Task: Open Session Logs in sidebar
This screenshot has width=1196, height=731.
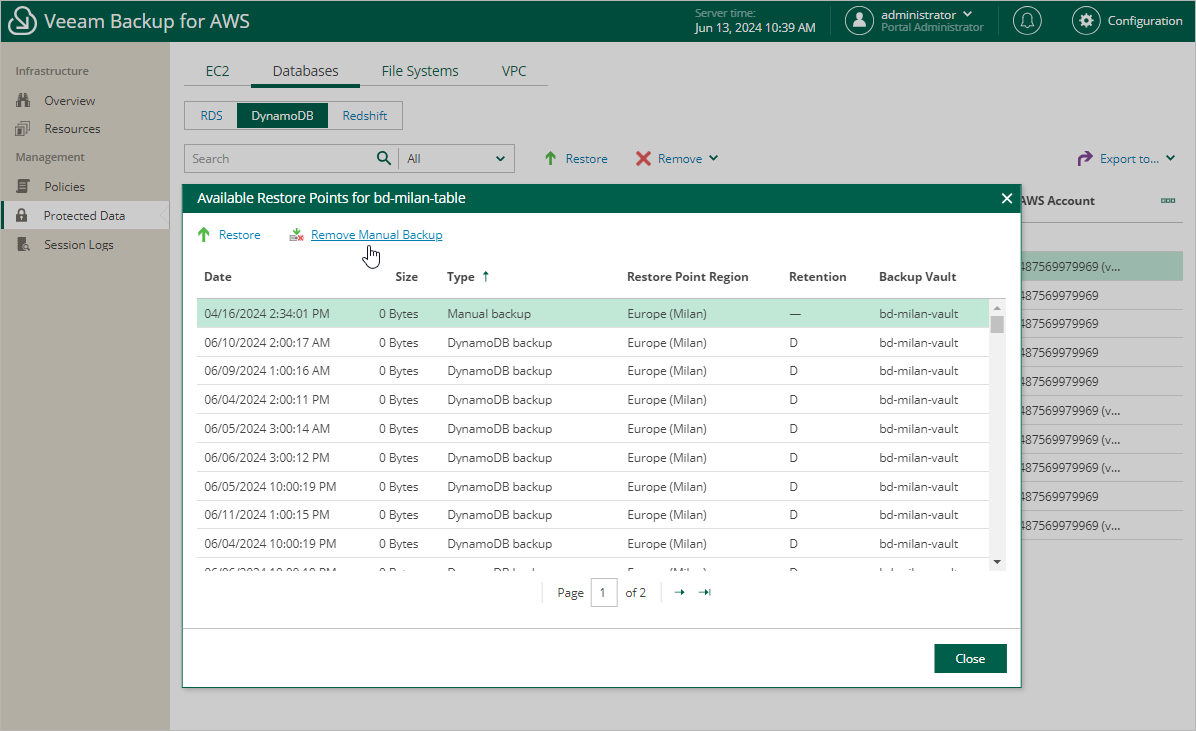Action: click(79, 244)
